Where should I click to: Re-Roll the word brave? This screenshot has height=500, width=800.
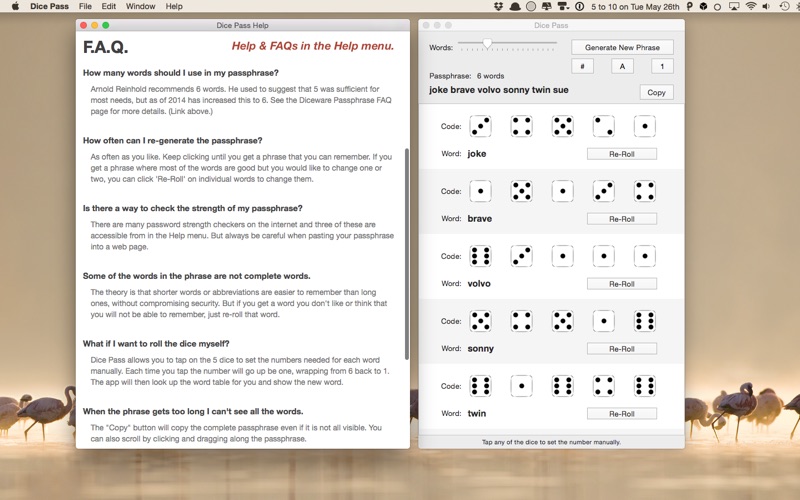[621, 219]
